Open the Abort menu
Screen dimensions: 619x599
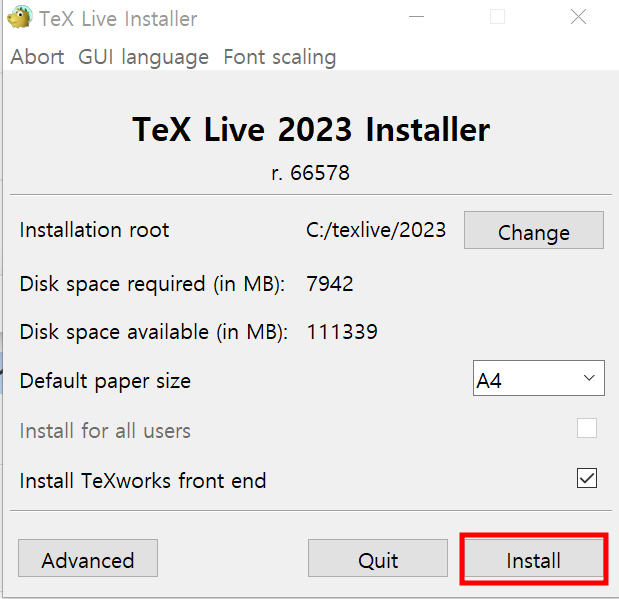(37, 57)
